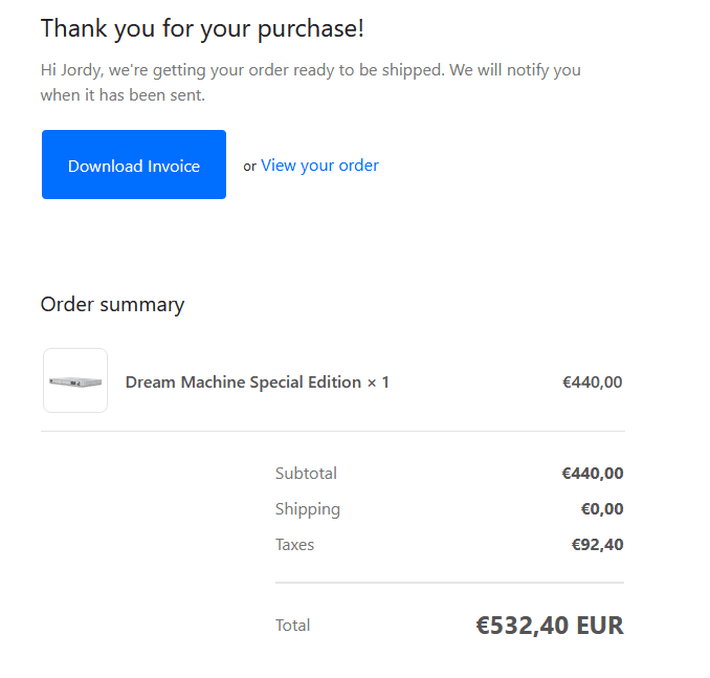The width and height of the screenshot is (710, 678).
Task: Click the Hi Jordy order message text
Action: [311, 83]
